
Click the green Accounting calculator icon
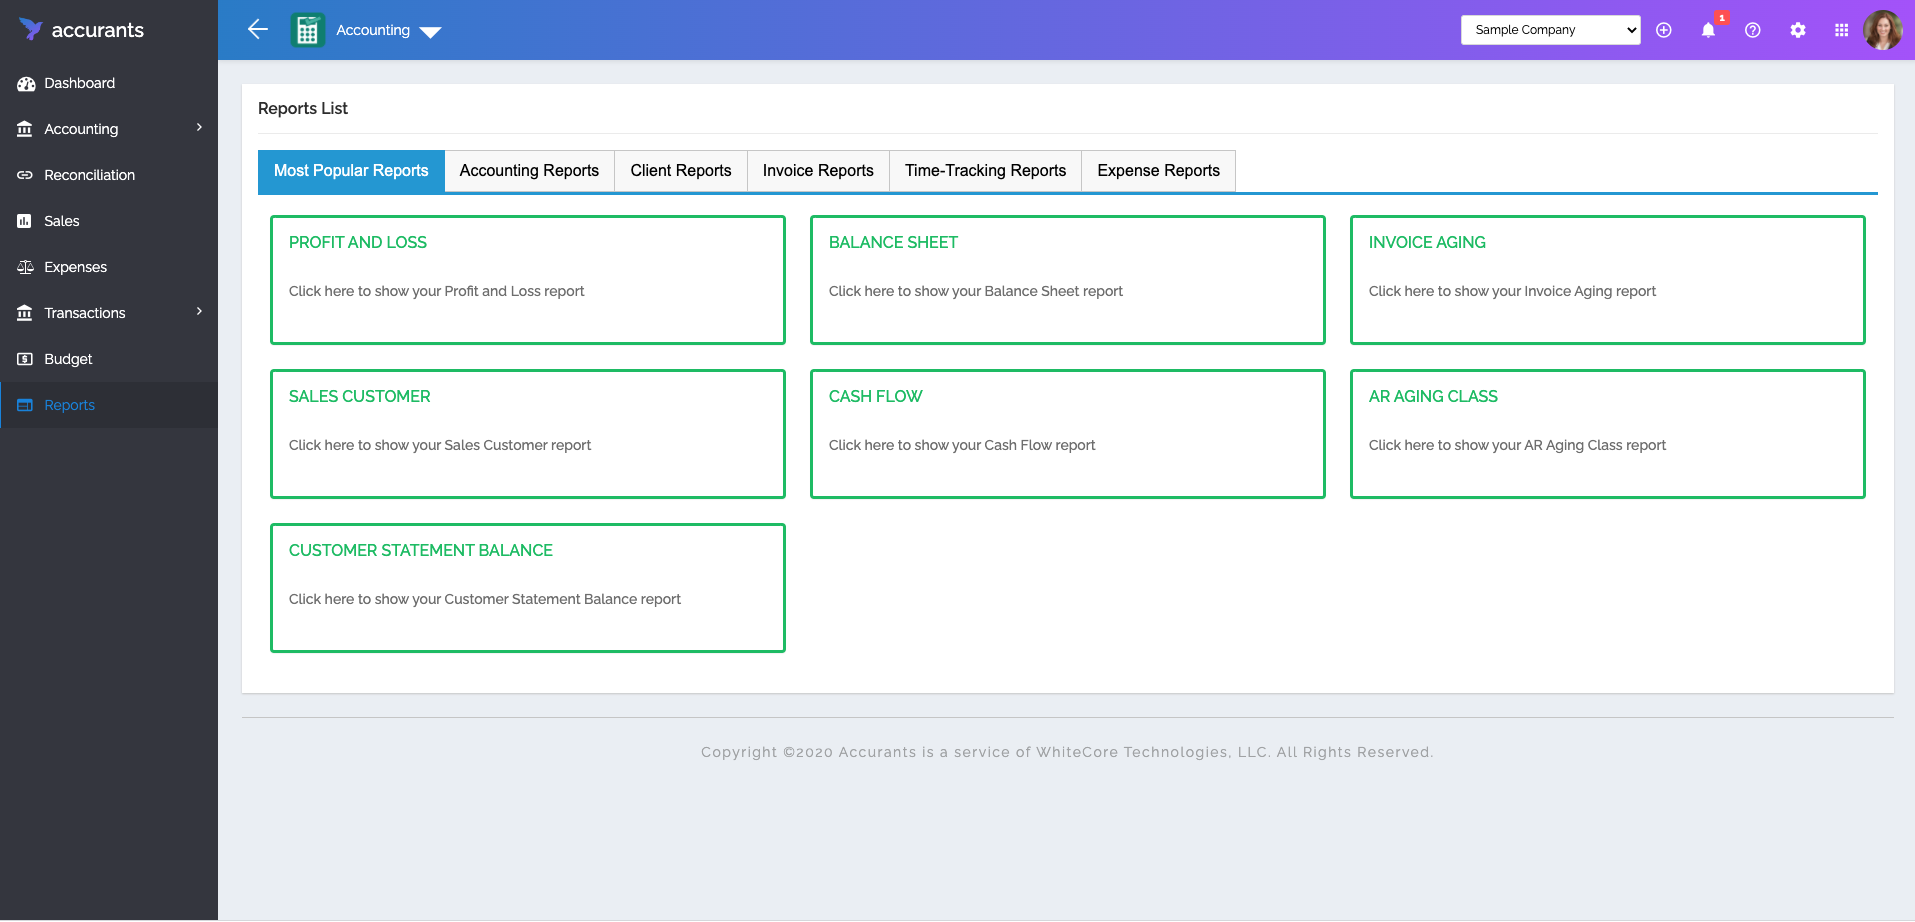click(x=307, y=30)
